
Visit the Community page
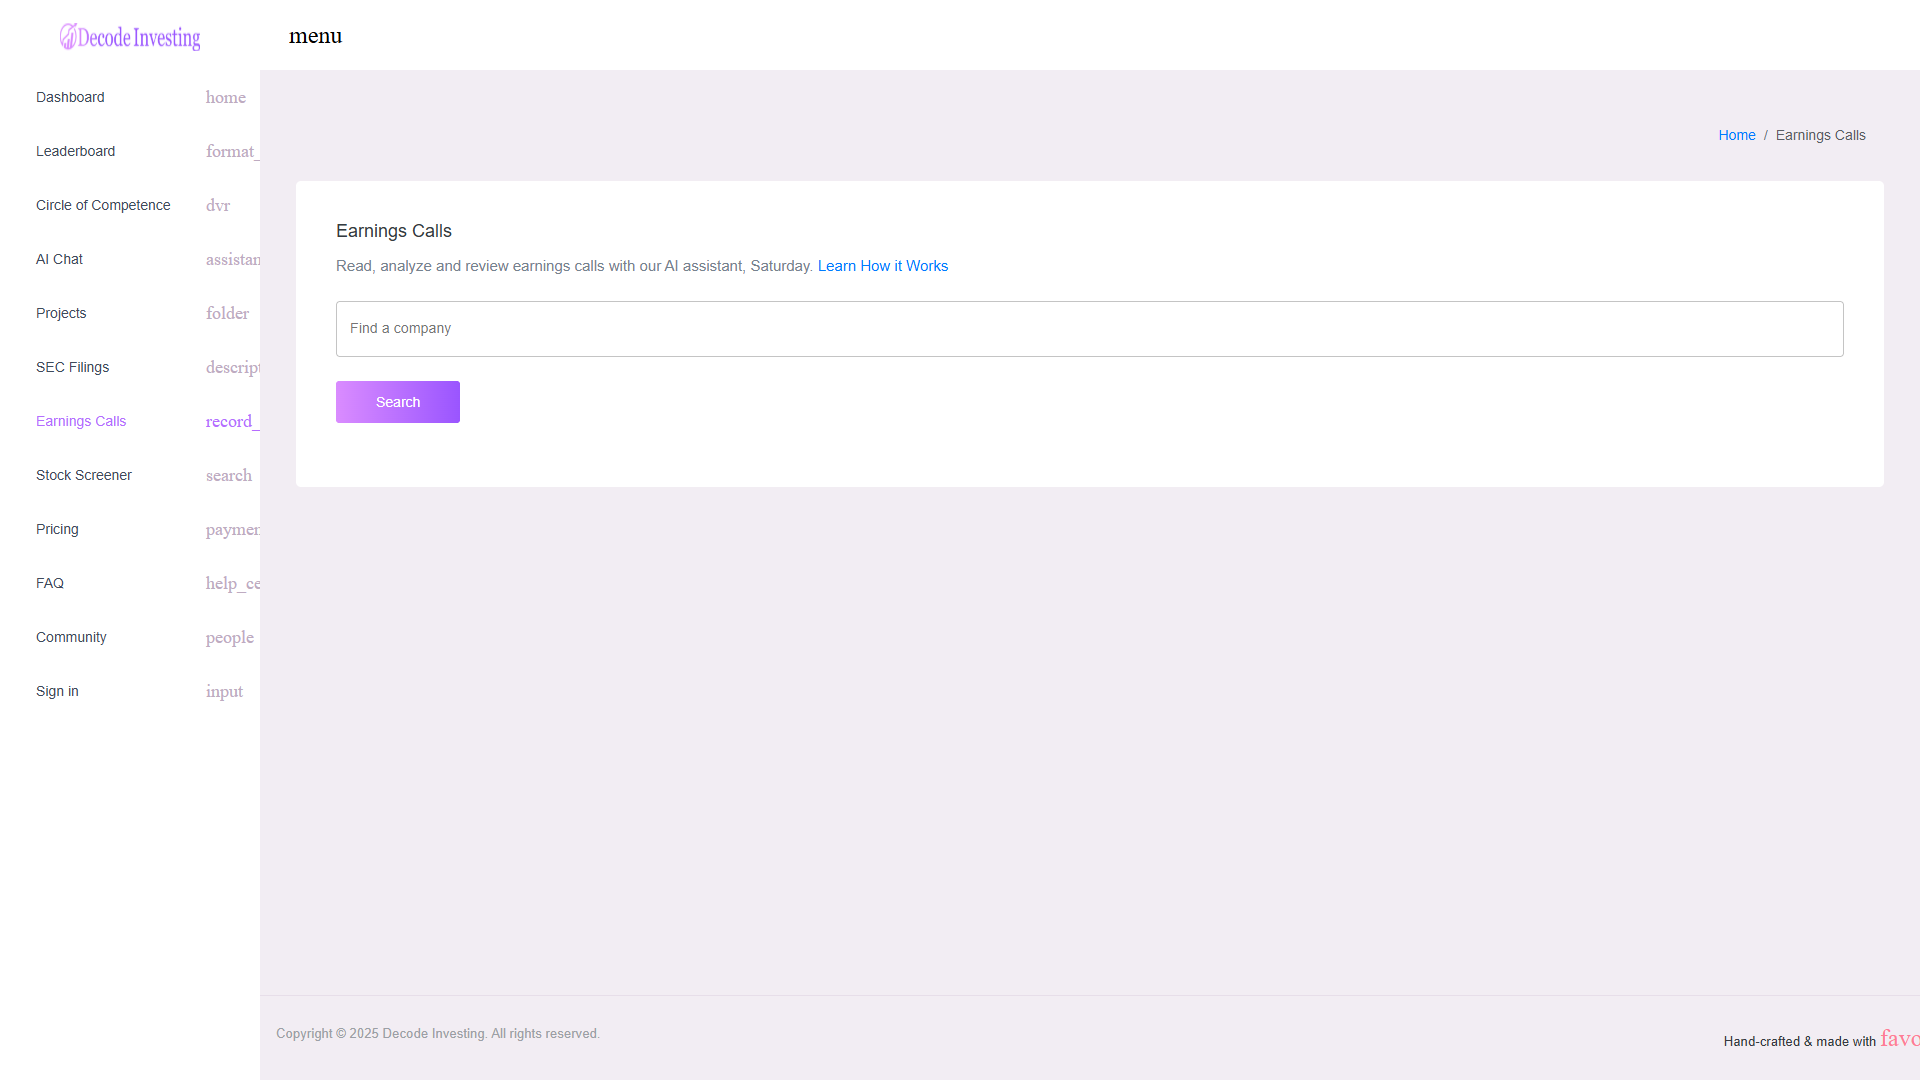click(71, 637)
